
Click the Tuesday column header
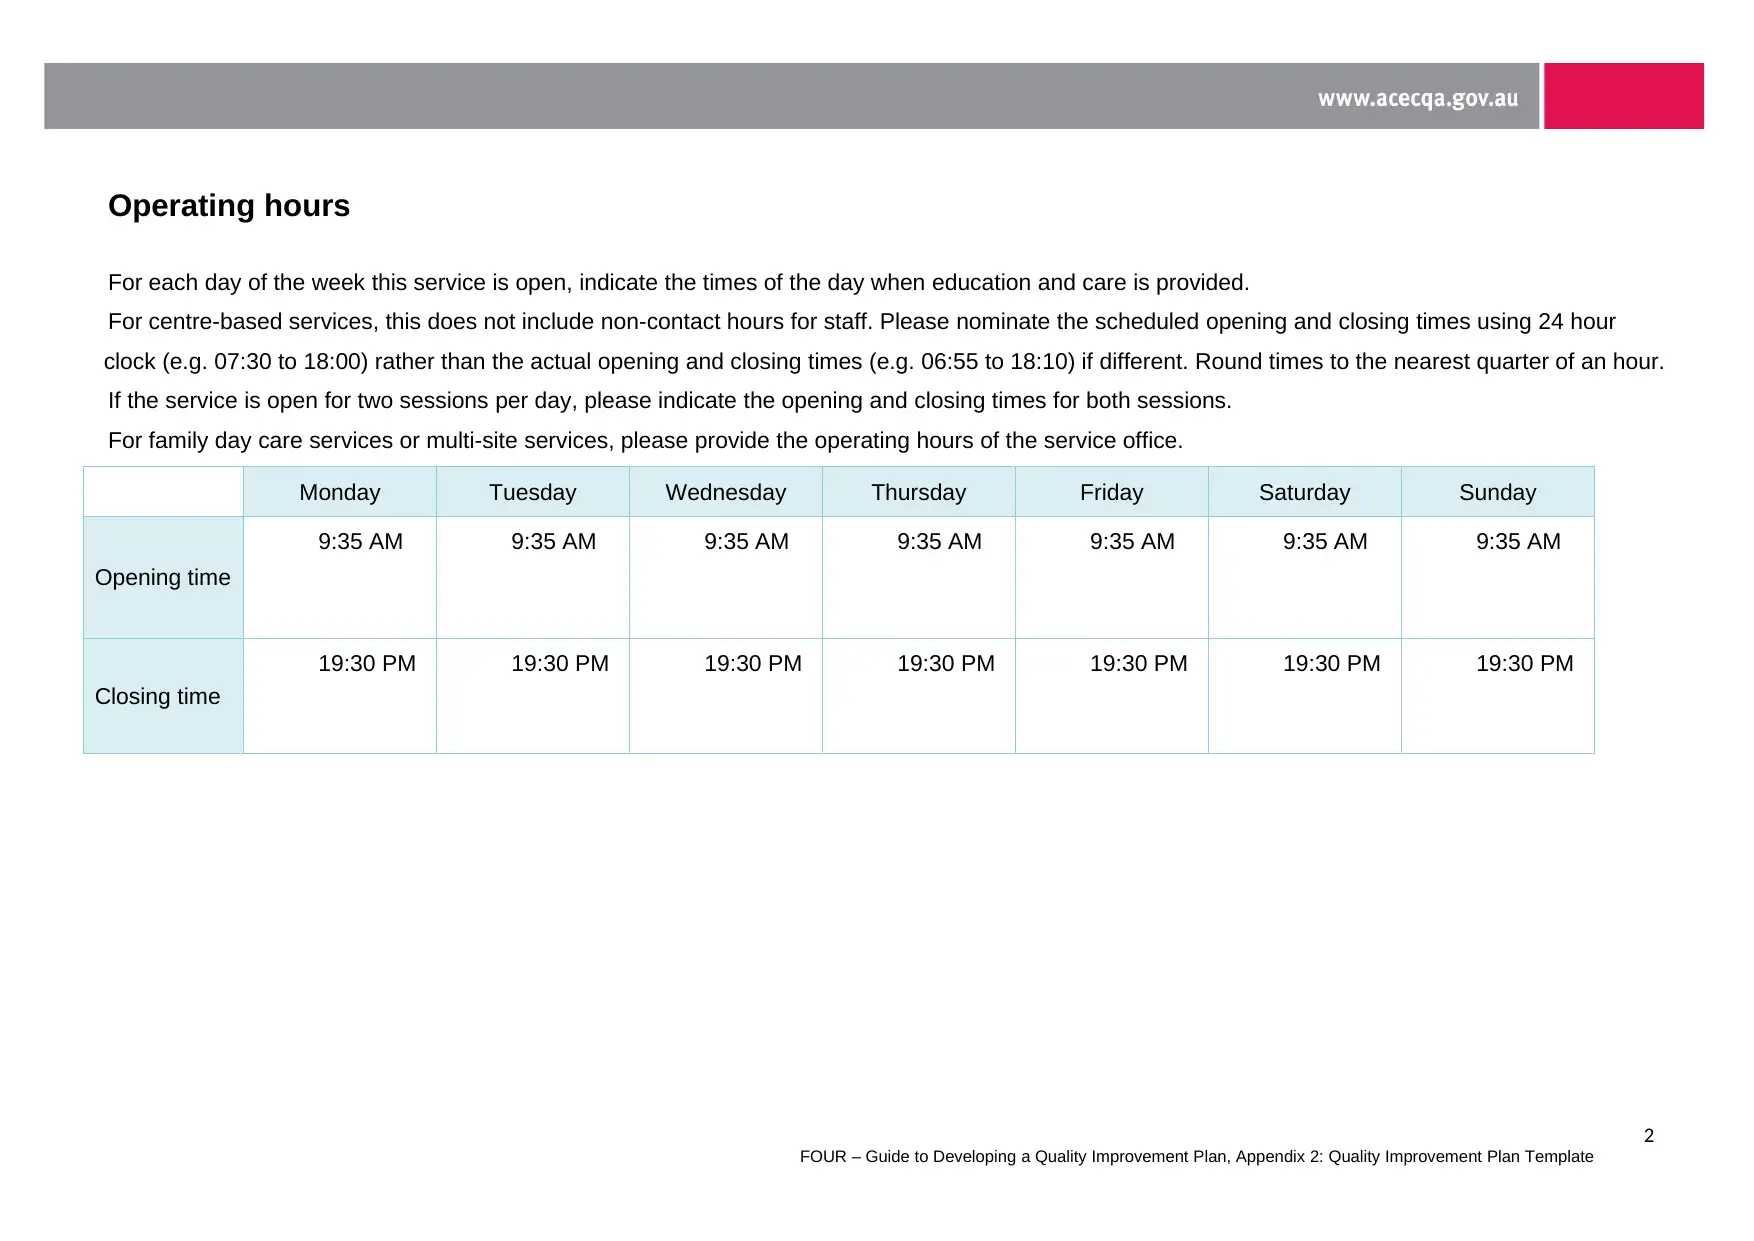coord(533,492)
